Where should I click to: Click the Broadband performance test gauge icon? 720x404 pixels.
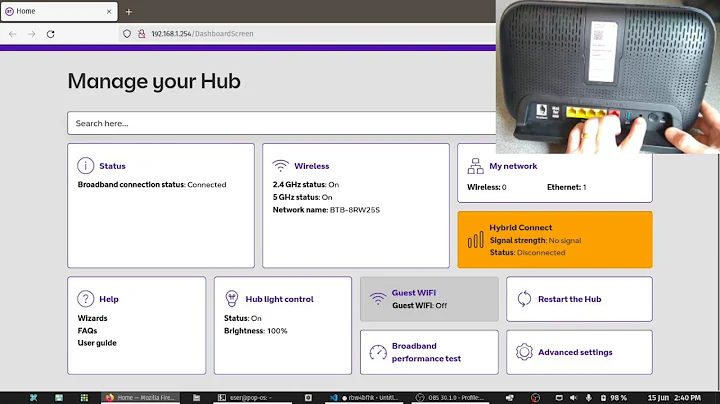coord(378,352)
